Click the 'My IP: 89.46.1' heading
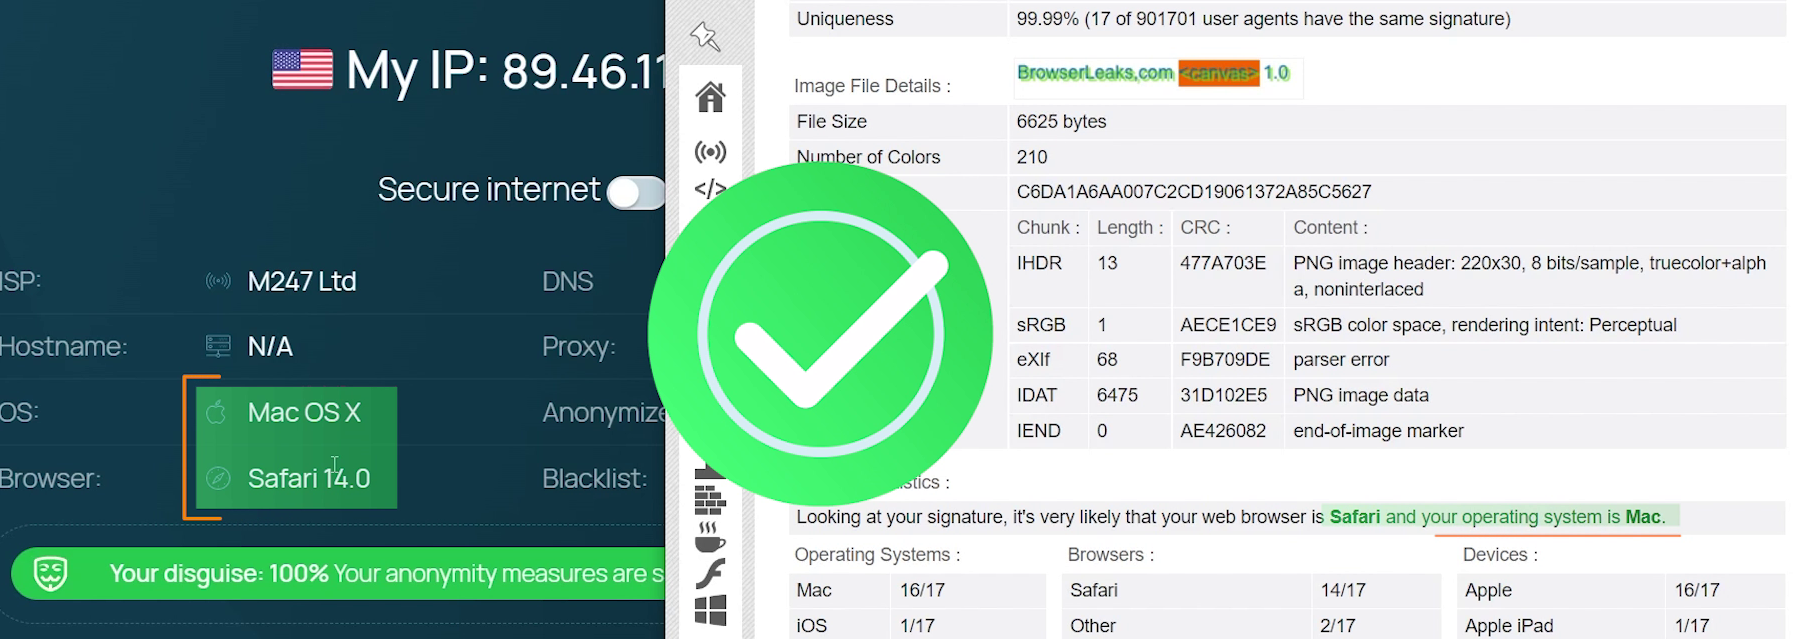The height and width of the screenshot is (639, 1805). point(506,71)
